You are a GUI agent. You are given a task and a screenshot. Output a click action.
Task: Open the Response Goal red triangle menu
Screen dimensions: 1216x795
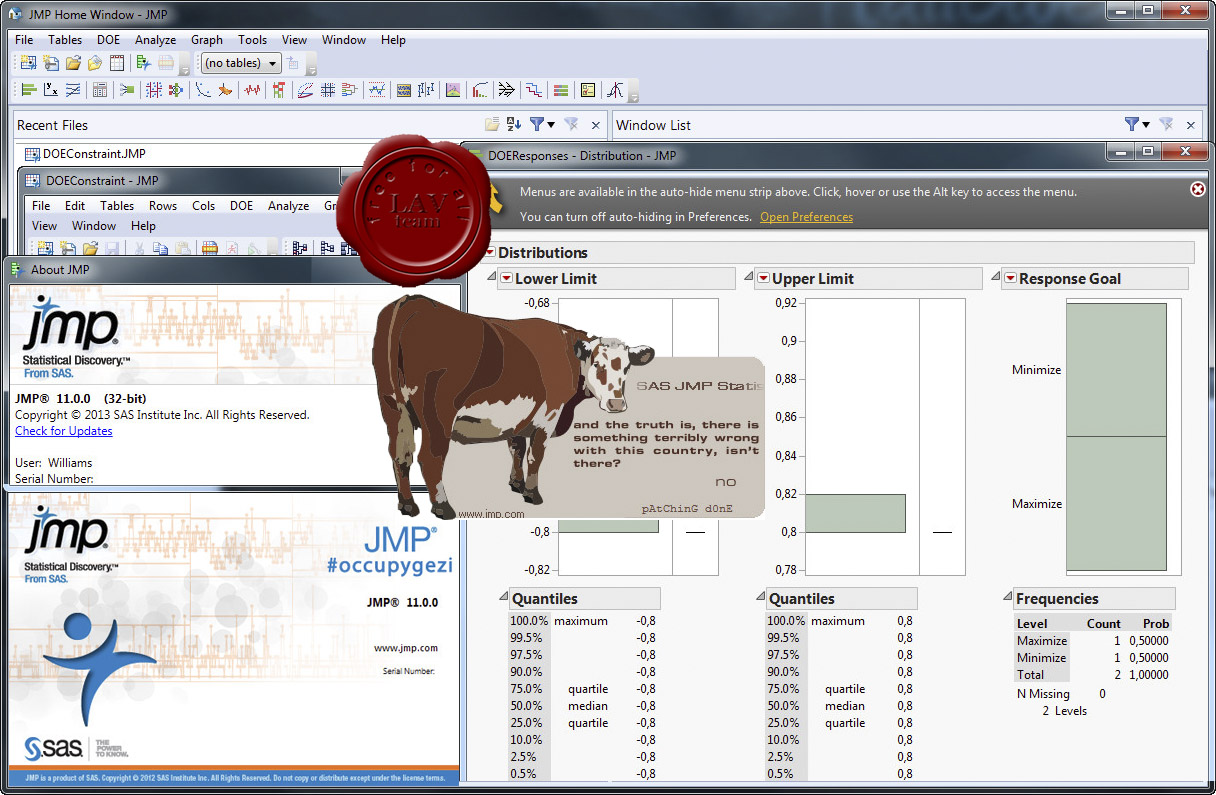point(1010,278)
